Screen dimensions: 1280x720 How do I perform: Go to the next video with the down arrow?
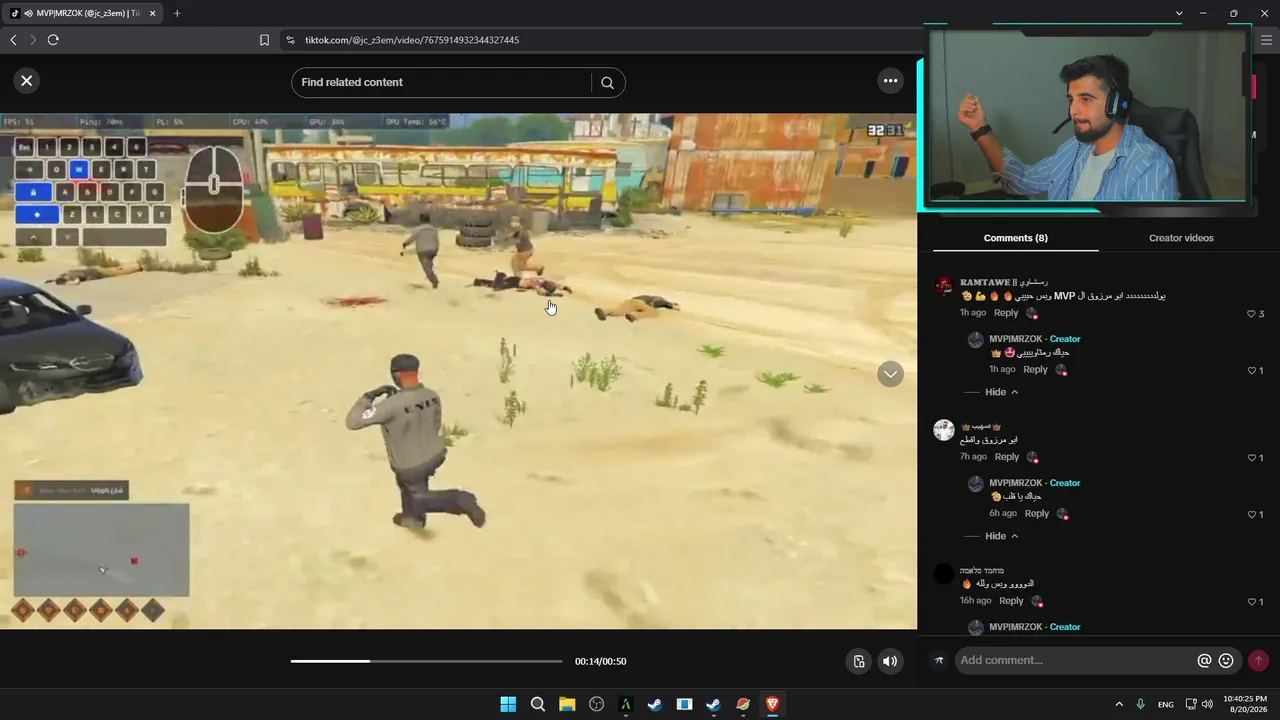click(x=890, y=374)
